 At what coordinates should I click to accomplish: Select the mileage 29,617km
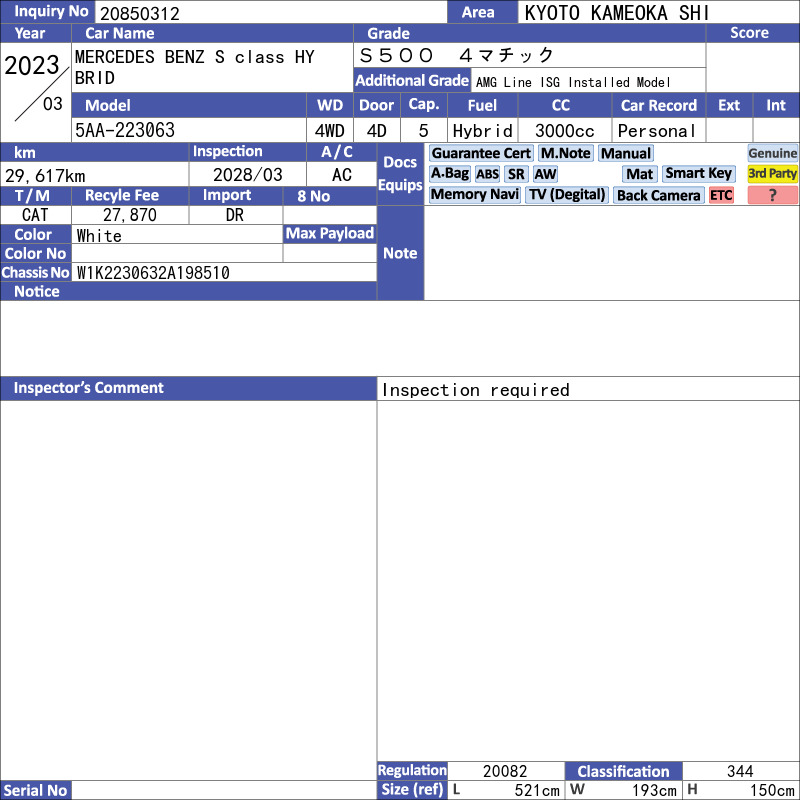point(45,176)
